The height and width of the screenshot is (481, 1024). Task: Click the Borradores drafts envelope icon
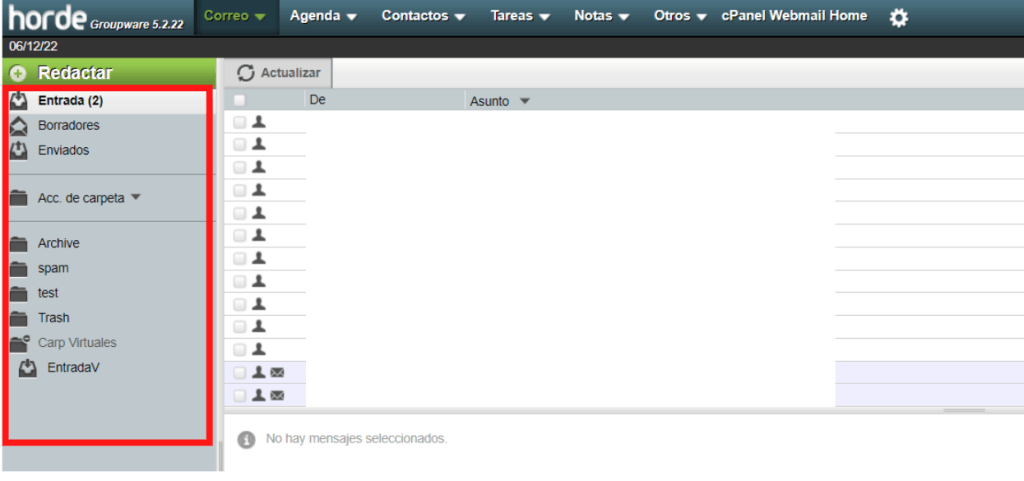[19, 125]
